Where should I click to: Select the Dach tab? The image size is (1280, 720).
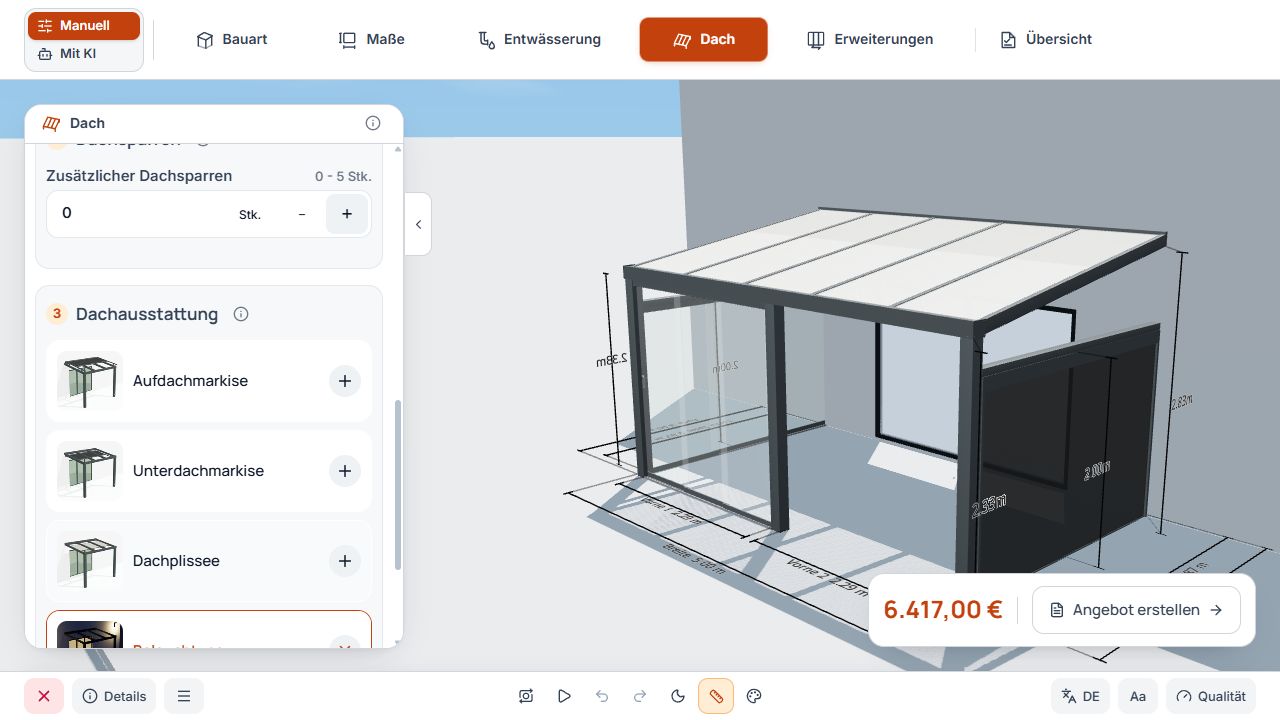pos(704,40)
